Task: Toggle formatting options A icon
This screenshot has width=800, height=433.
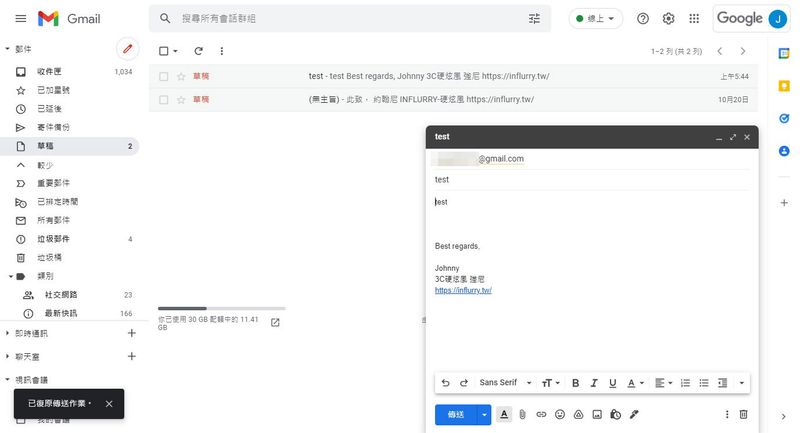Action: pyautogui.click(x=504, y=415)
